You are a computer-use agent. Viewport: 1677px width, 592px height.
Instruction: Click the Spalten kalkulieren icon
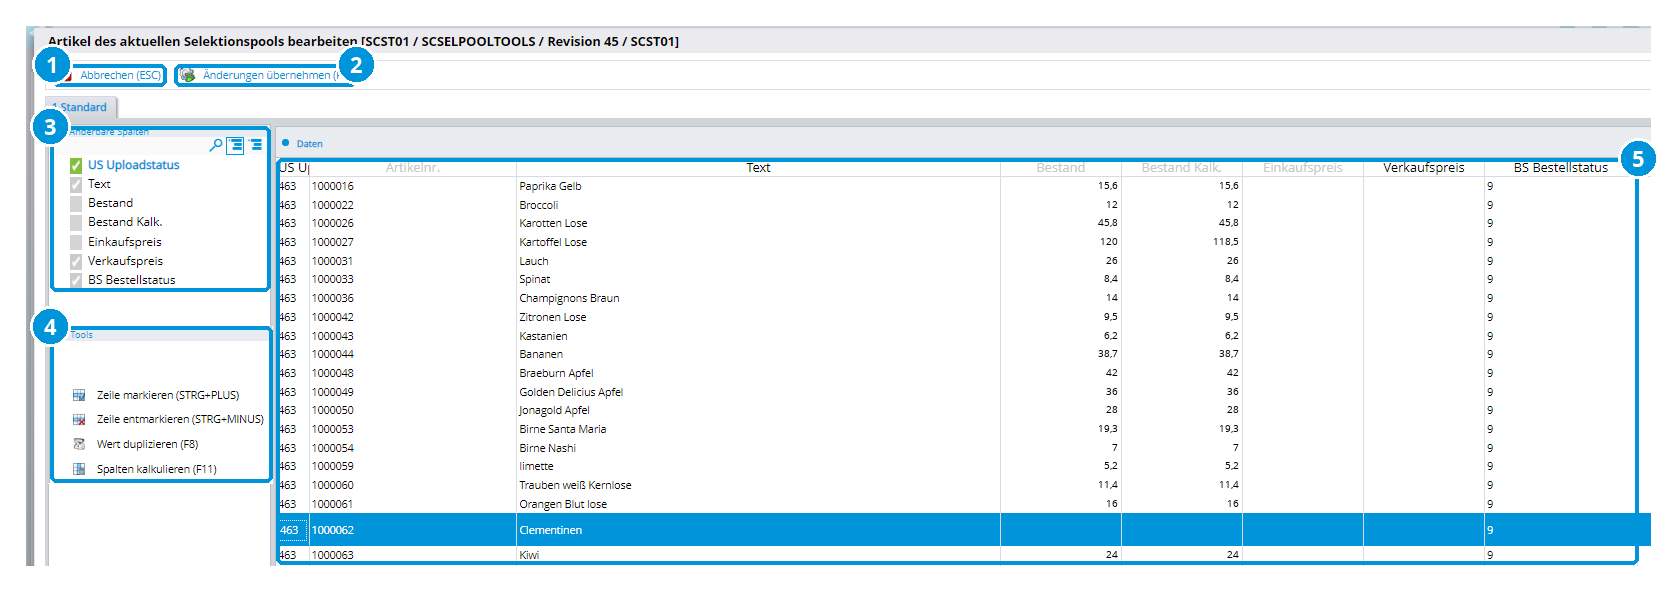[79, 469]
